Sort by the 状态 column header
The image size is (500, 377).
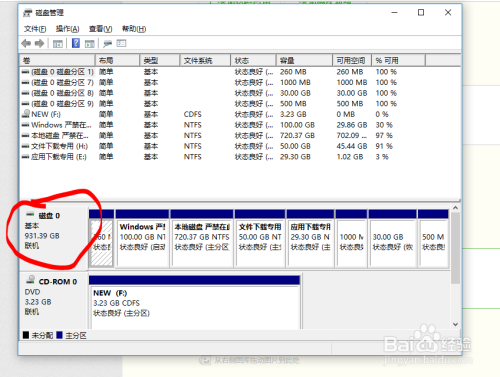(x=253, y=60)
